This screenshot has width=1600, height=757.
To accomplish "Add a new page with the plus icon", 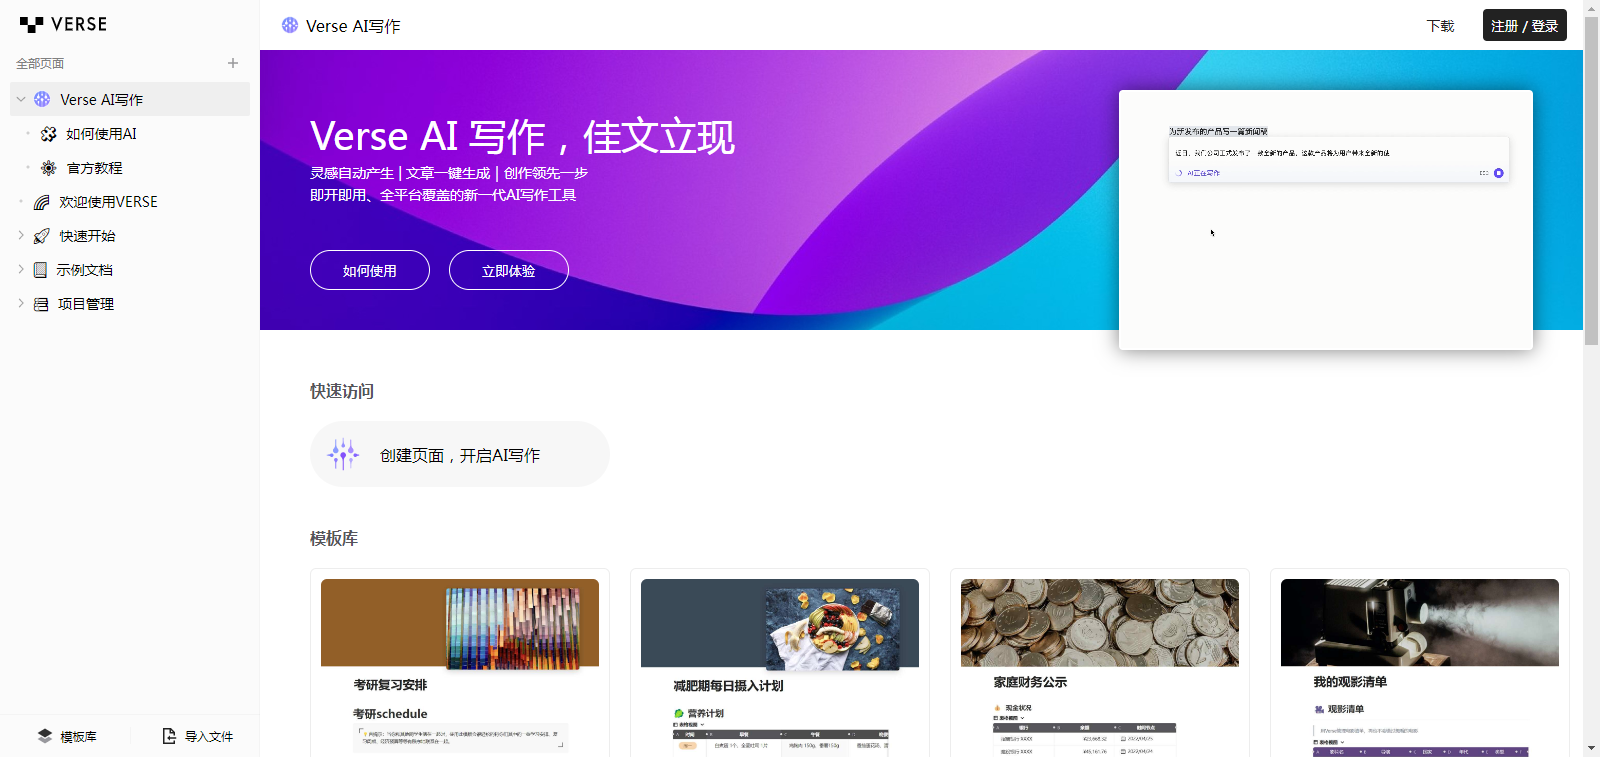I will pyautogui.click(x=233, y=63).
